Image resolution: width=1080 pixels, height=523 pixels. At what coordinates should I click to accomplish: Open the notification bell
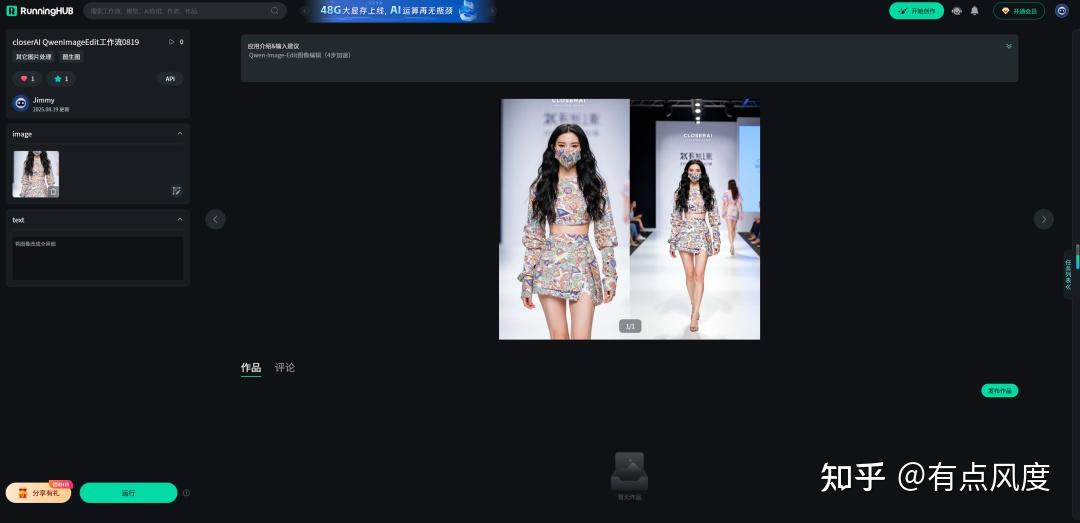pos(975,11)
